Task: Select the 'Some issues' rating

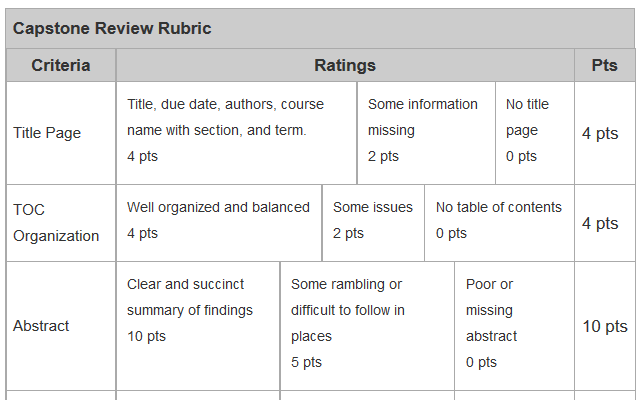Action: (x=373, y=220)
